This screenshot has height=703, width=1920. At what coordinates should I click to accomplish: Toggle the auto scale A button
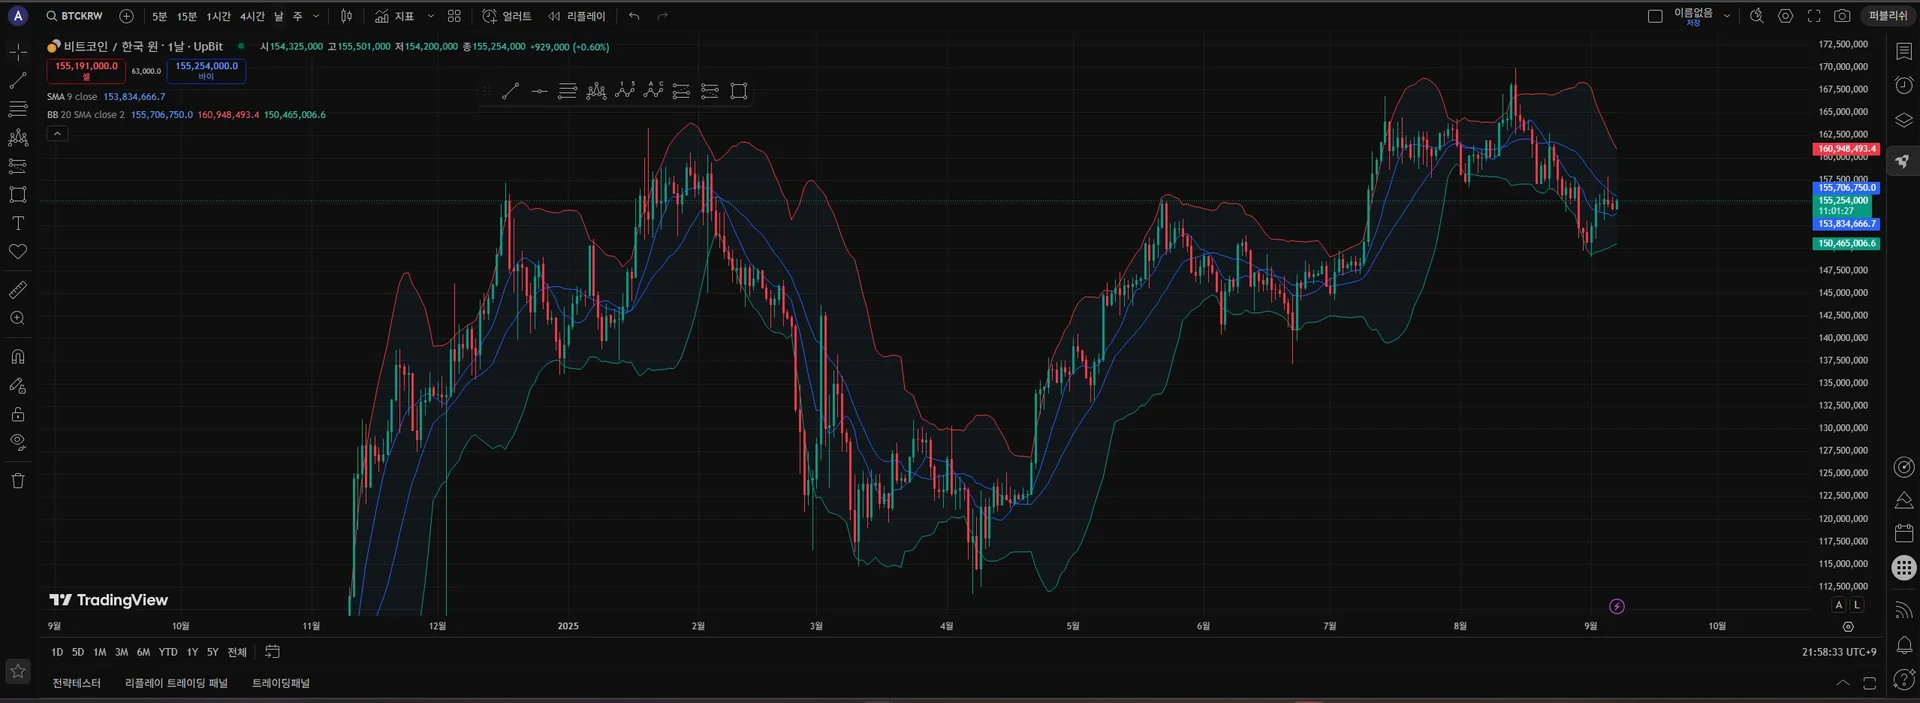pos(1838,605)
